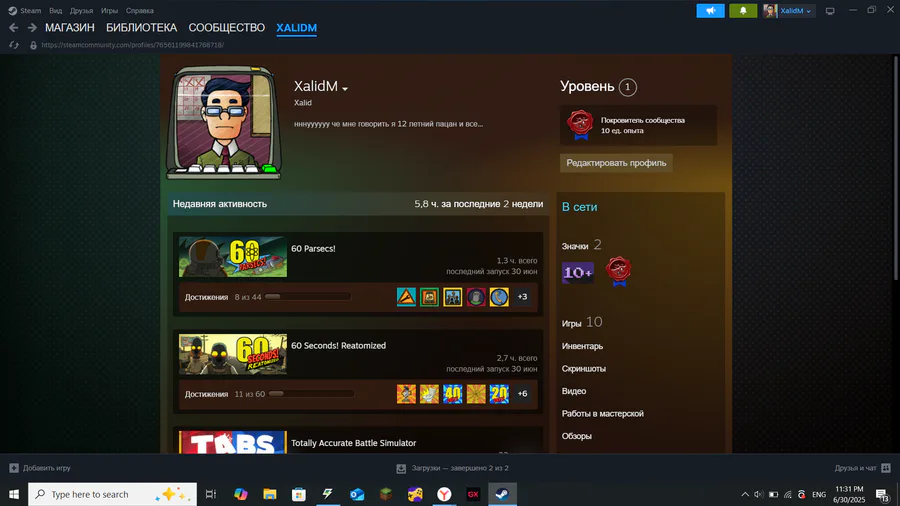Open the Инвентарь link
The width and height of the screenshot is (900, 506).
click(582, 346)
